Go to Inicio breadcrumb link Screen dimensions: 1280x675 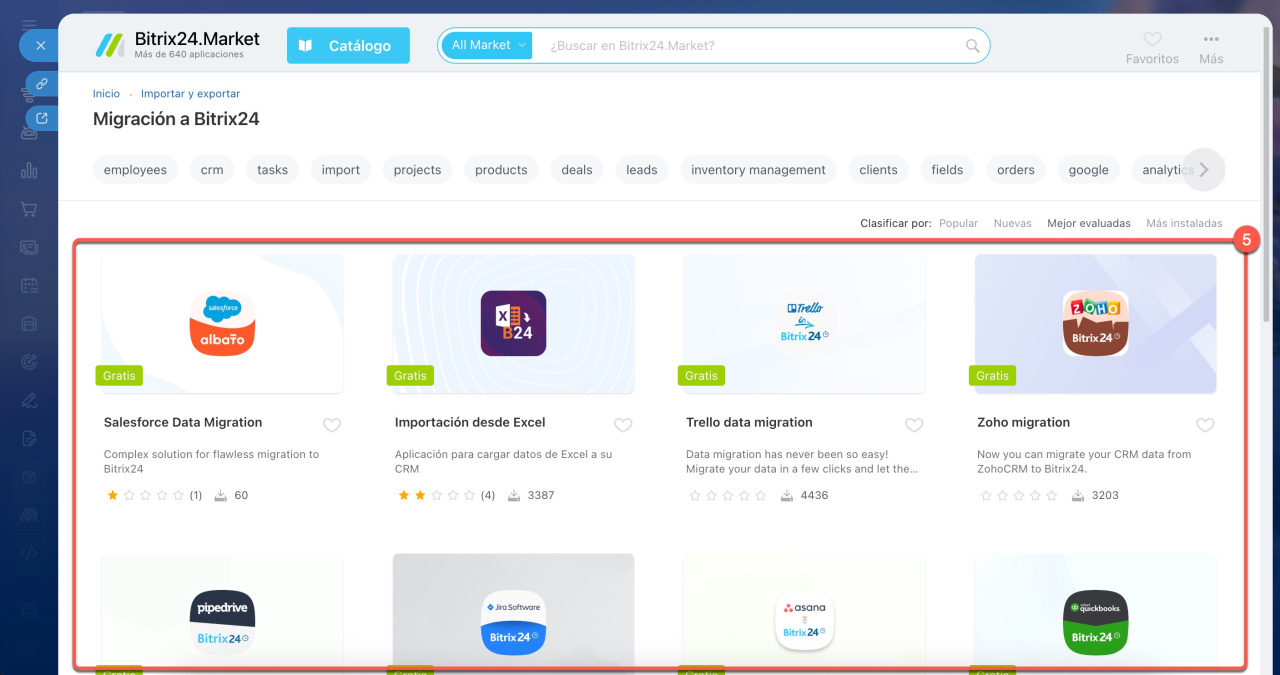pyautogui.click(x=106, y=94)
